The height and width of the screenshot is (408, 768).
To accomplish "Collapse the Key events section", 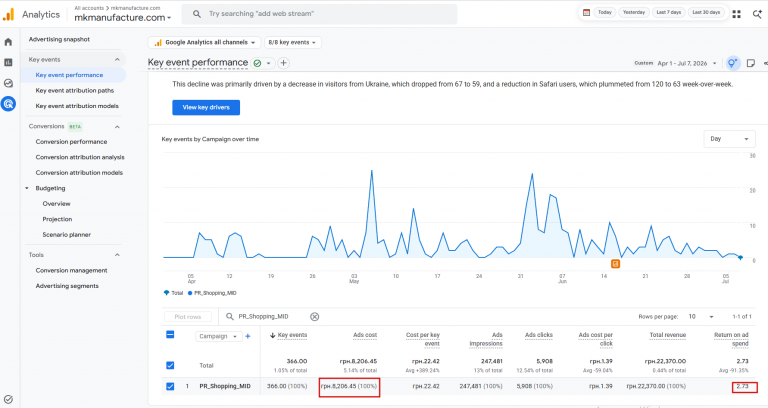I will [118, 60].
